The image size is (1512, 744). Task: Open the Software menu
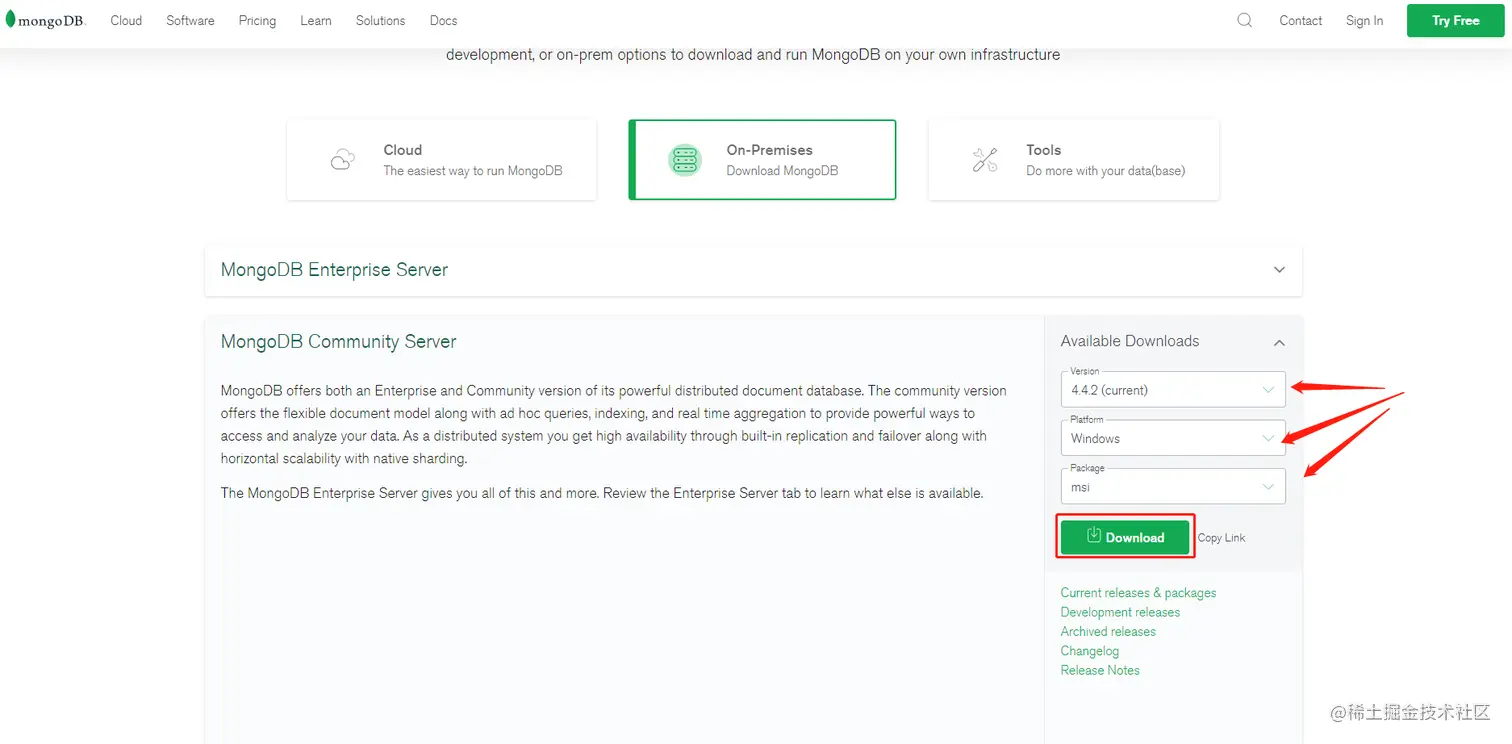point(190,20)
